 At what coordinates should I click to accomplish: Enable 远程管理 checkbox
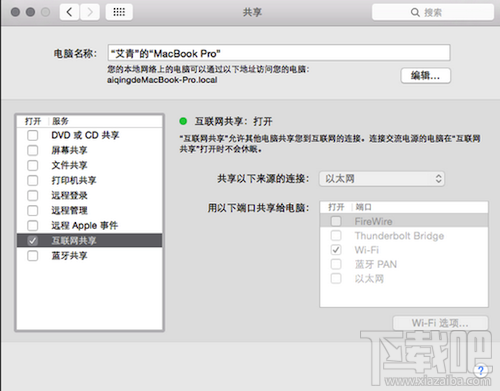33,210
